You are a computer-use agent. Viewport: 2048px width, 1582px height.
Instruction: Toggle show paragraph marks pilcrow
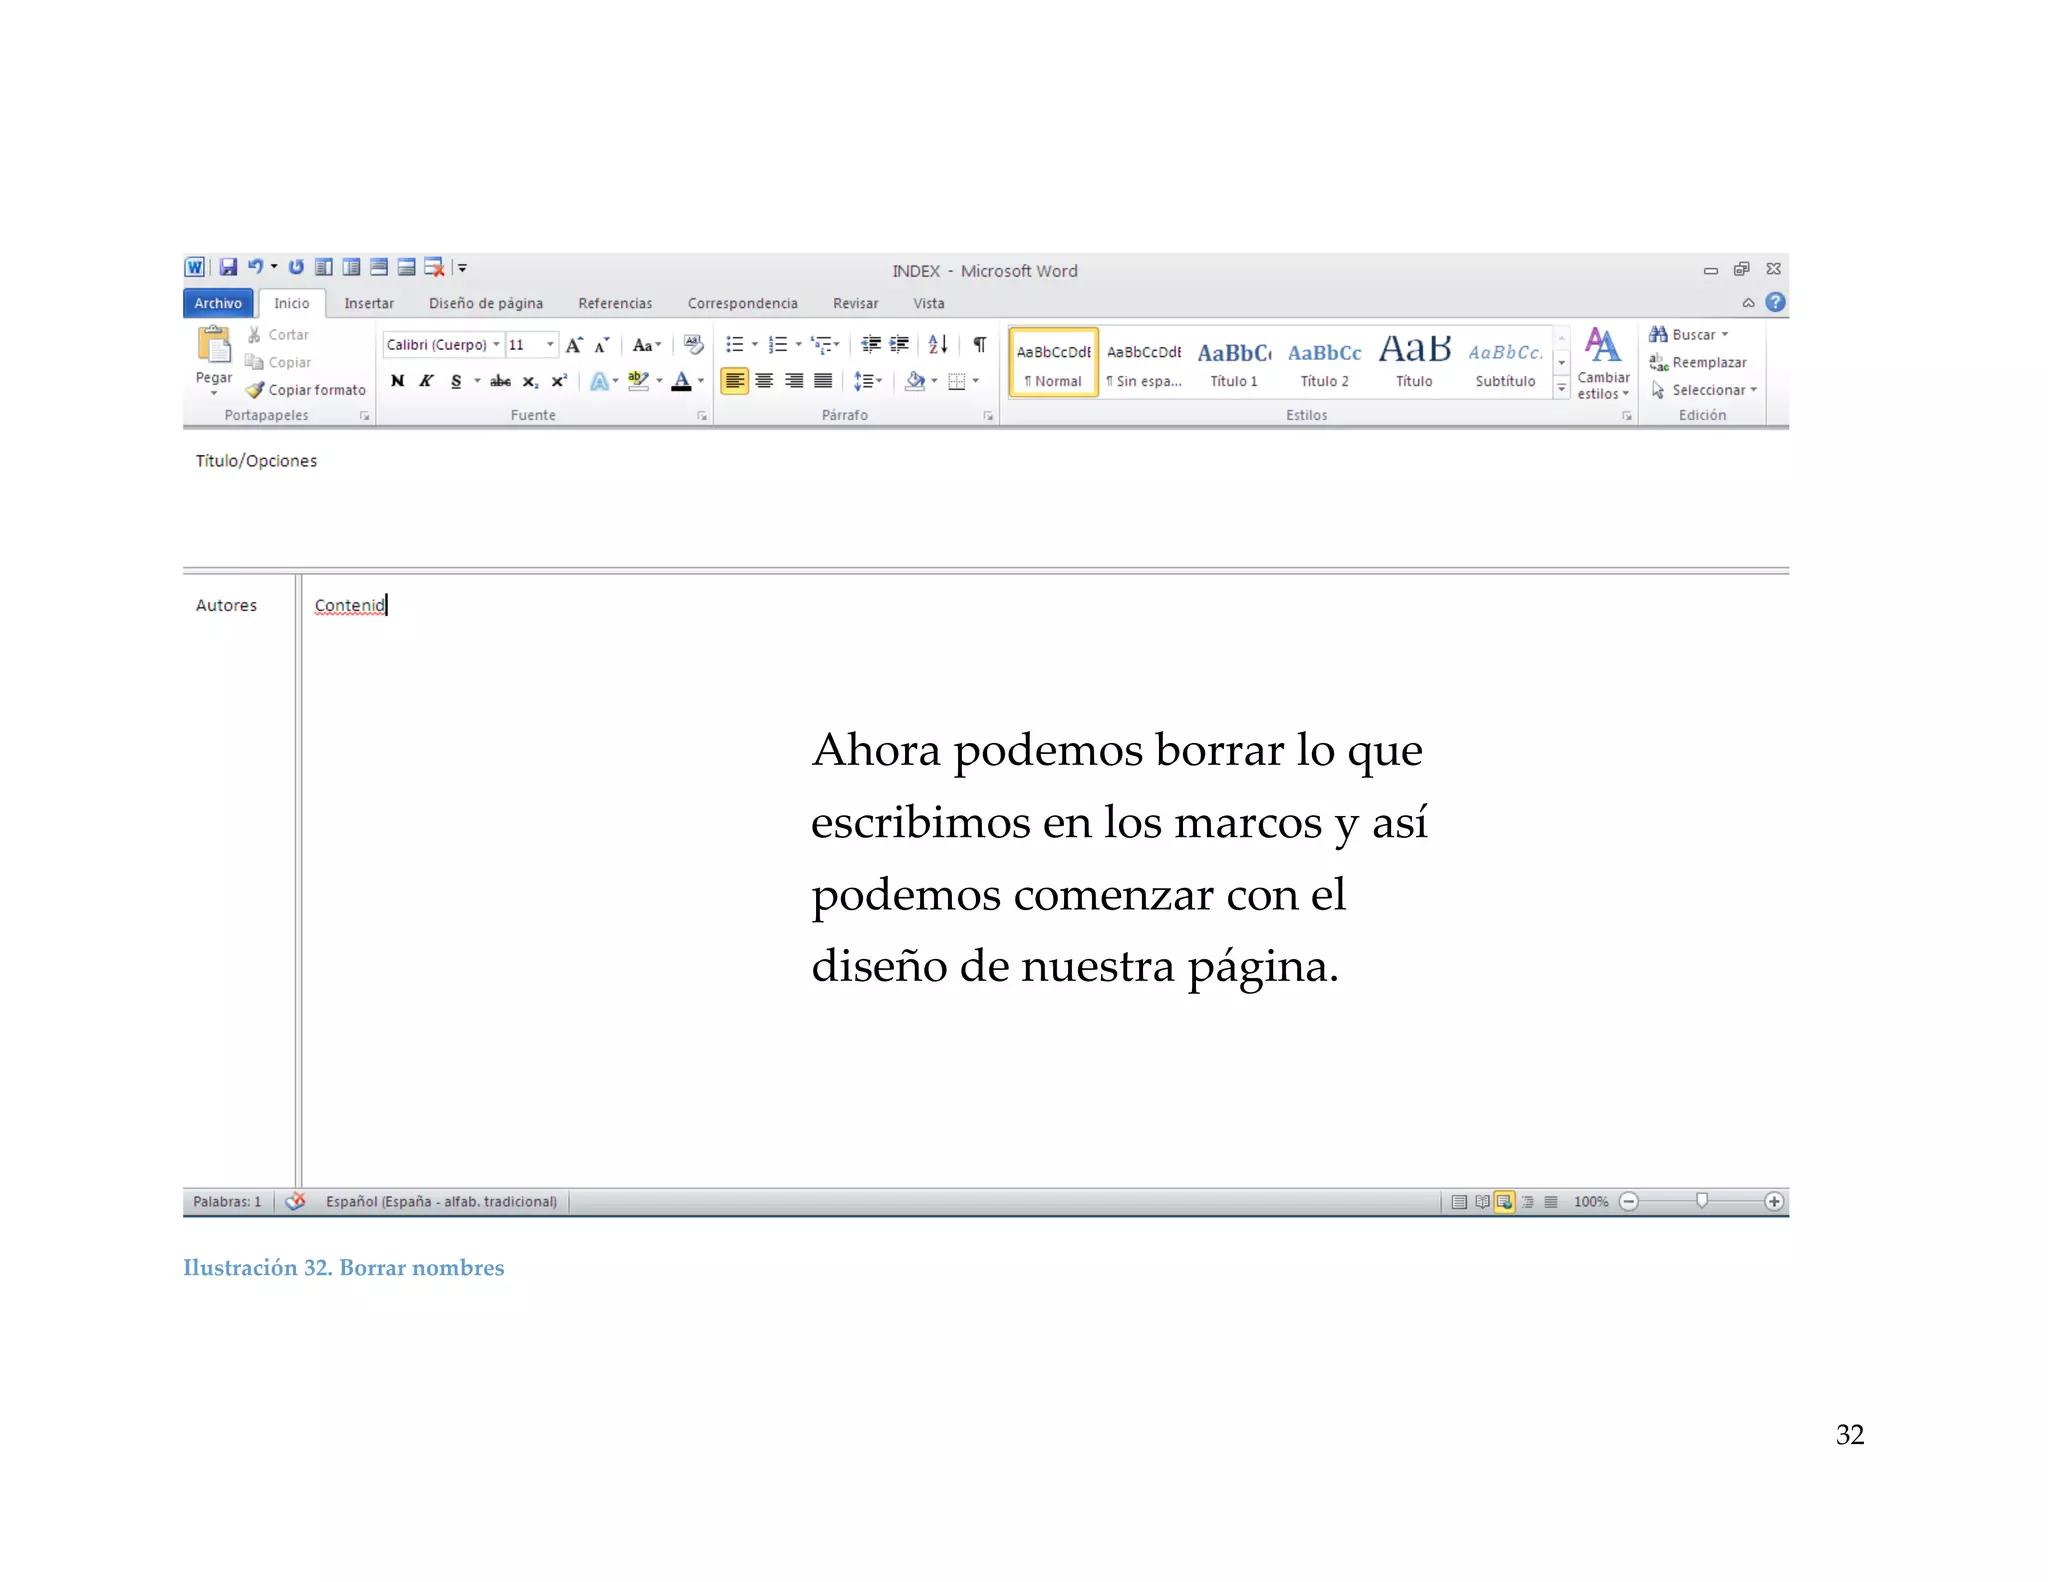(980, 345)
